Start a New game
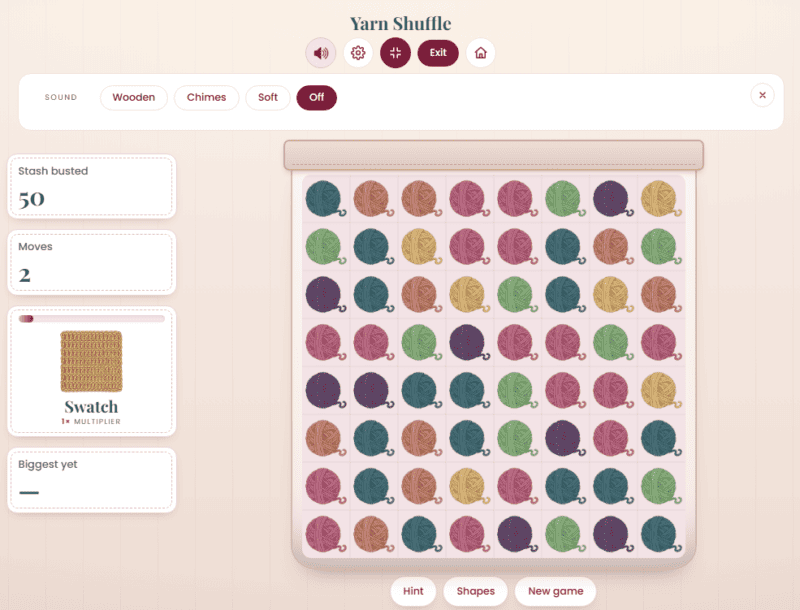 pyautogui.click(x=556, y=591)
